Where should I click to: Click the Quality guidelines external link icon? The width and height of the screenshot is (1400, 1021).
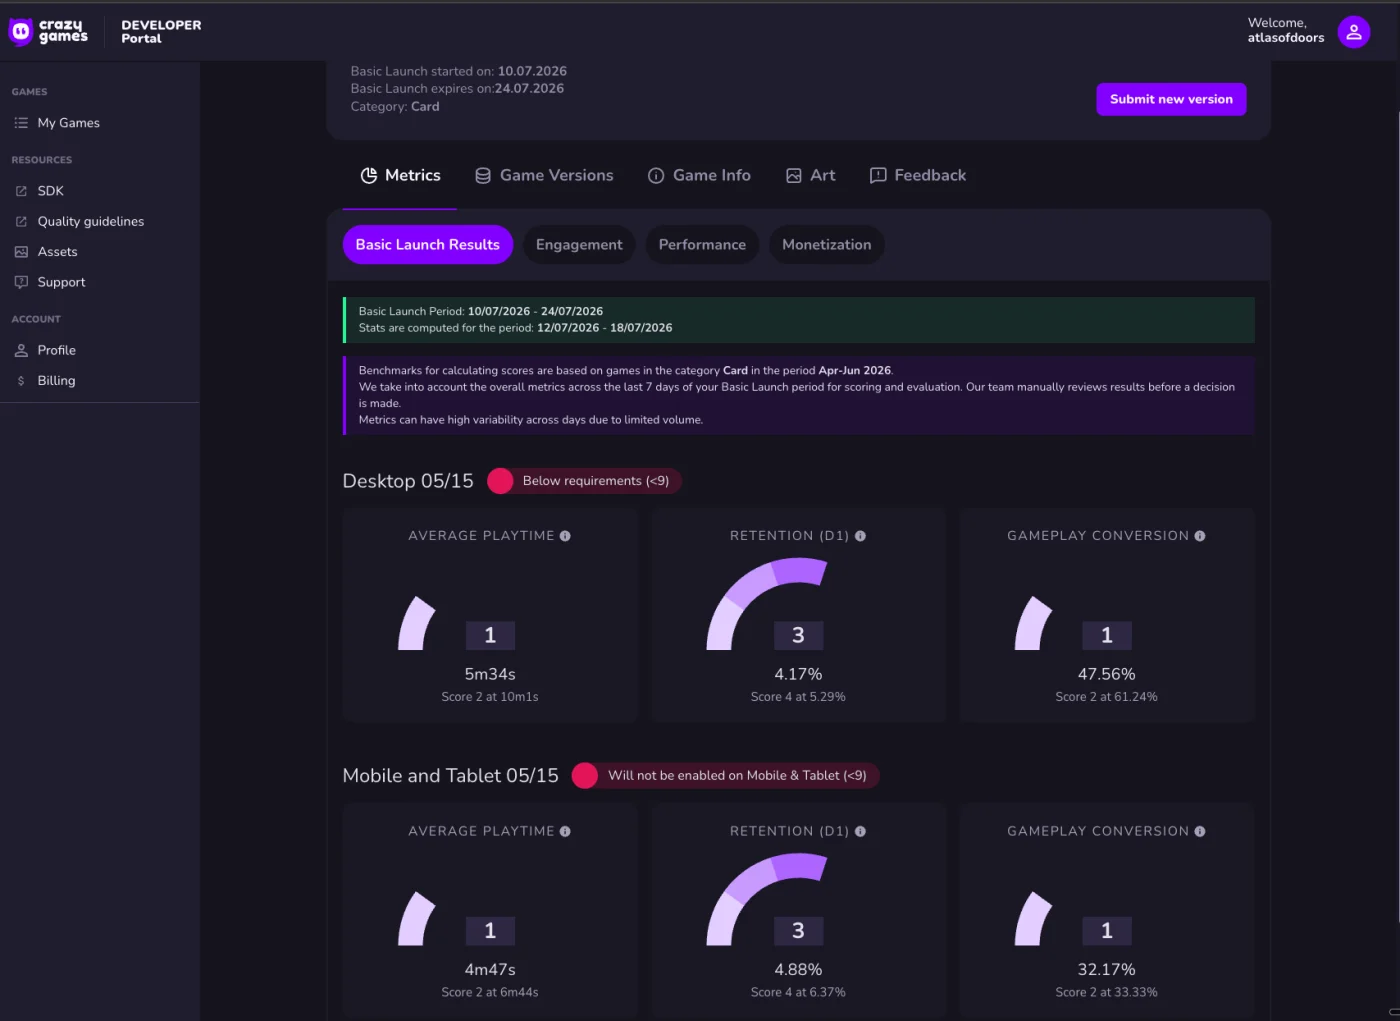pyautogui.click(x=21, y=222)
